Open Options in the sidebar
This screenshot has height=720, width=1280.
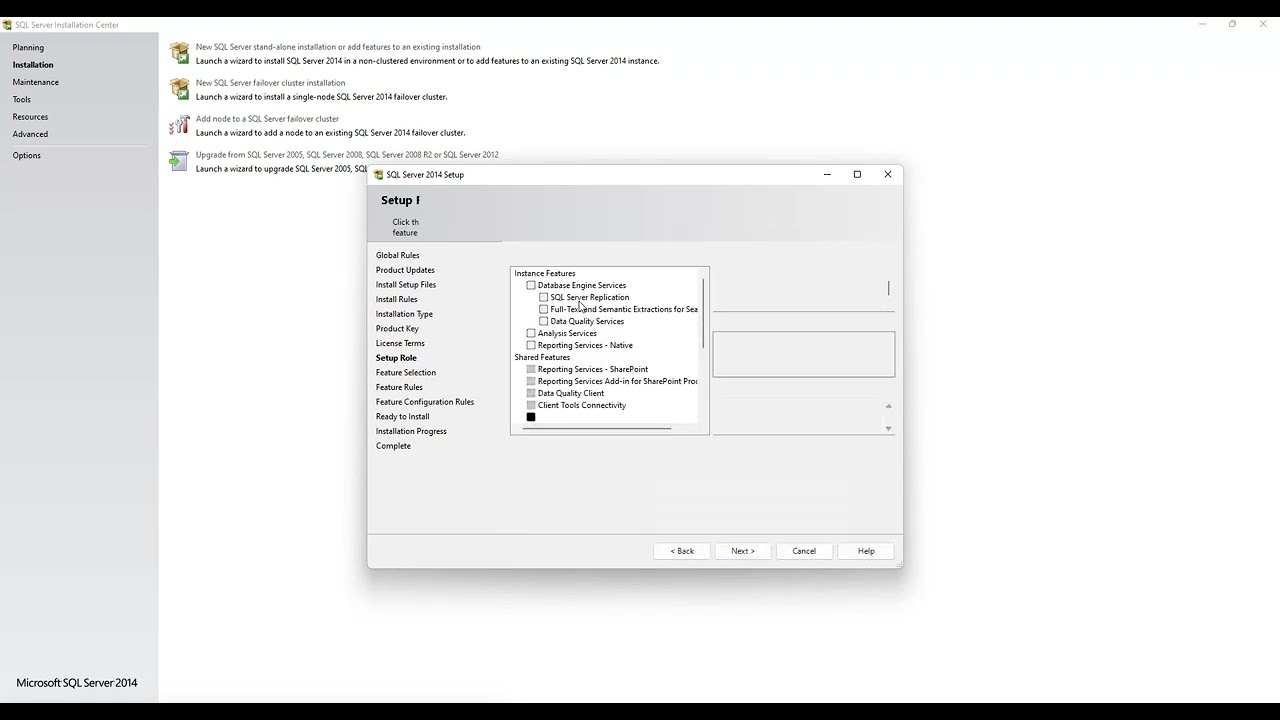pyautogui.click(x=27, y=155)
